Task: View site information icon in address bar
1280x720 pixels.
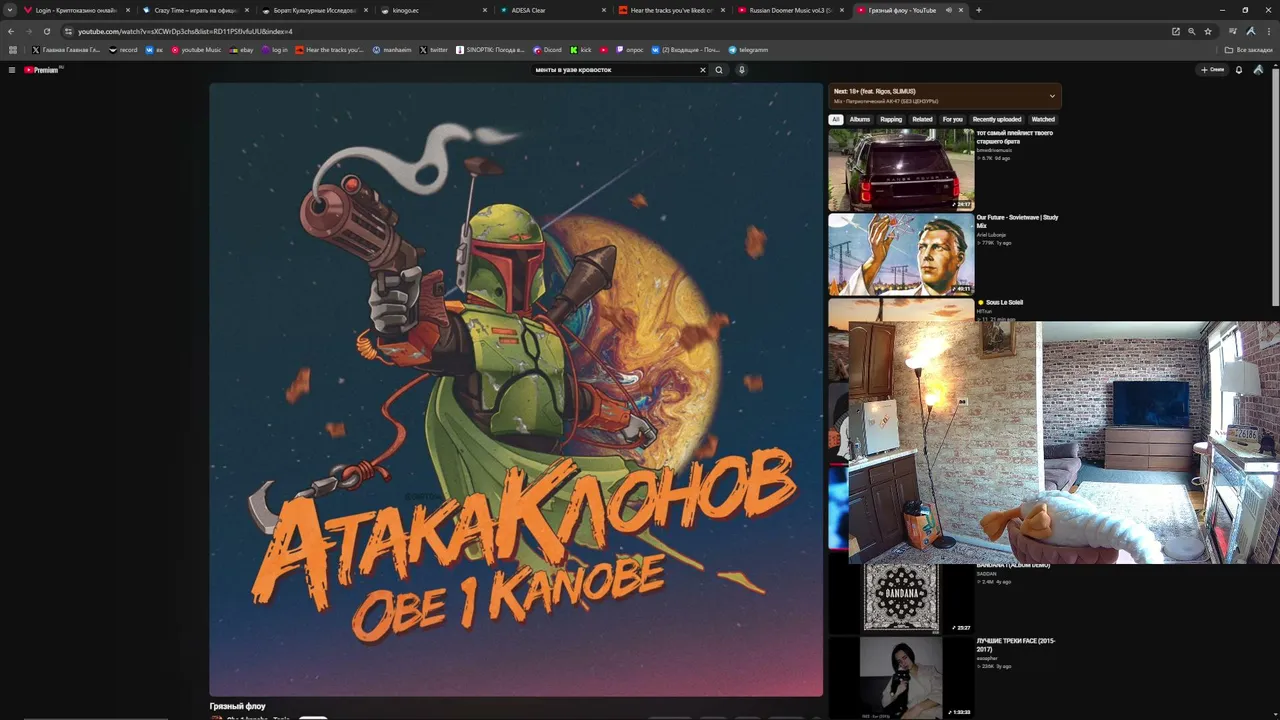Action: 67,31
